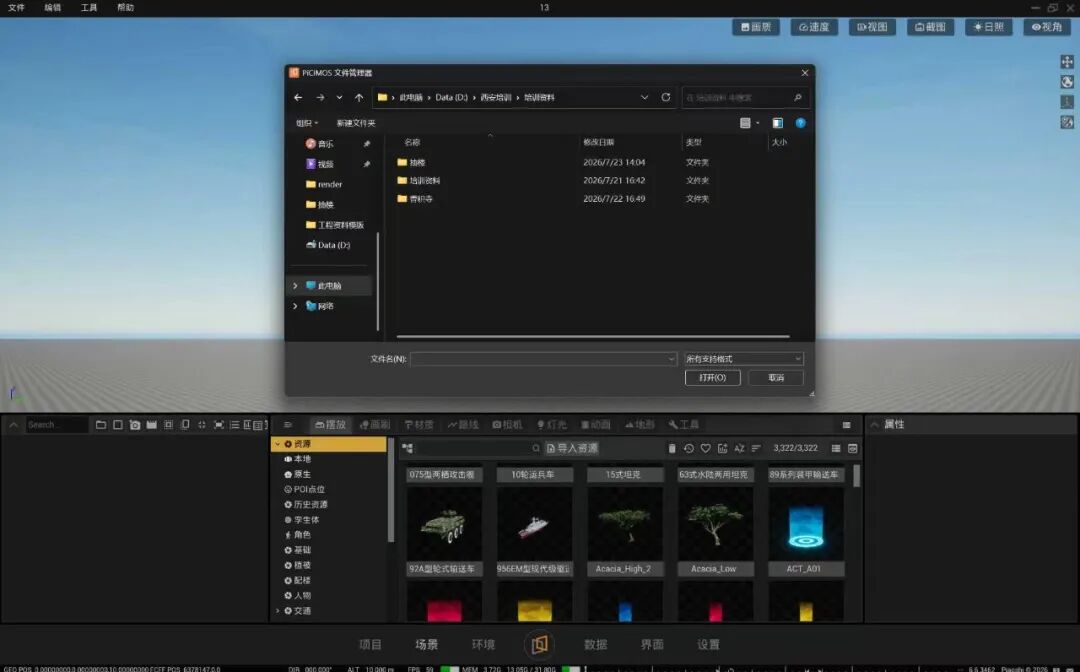Open the 文件 menu
1080x672 pixels.
(17, 8)
